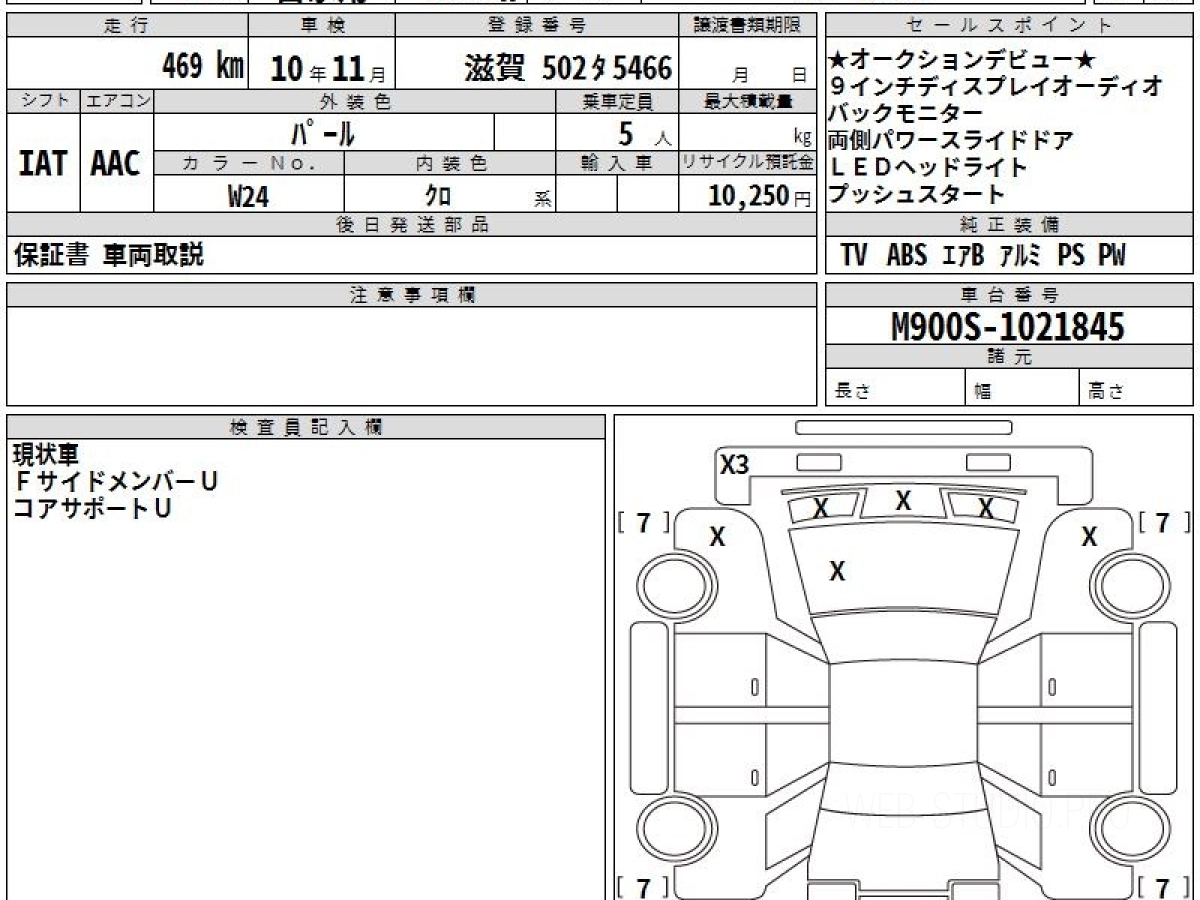This screenshot has width=1200, height=900.
Task: Click the 469 km mileage value
Action: click(203, 67)
